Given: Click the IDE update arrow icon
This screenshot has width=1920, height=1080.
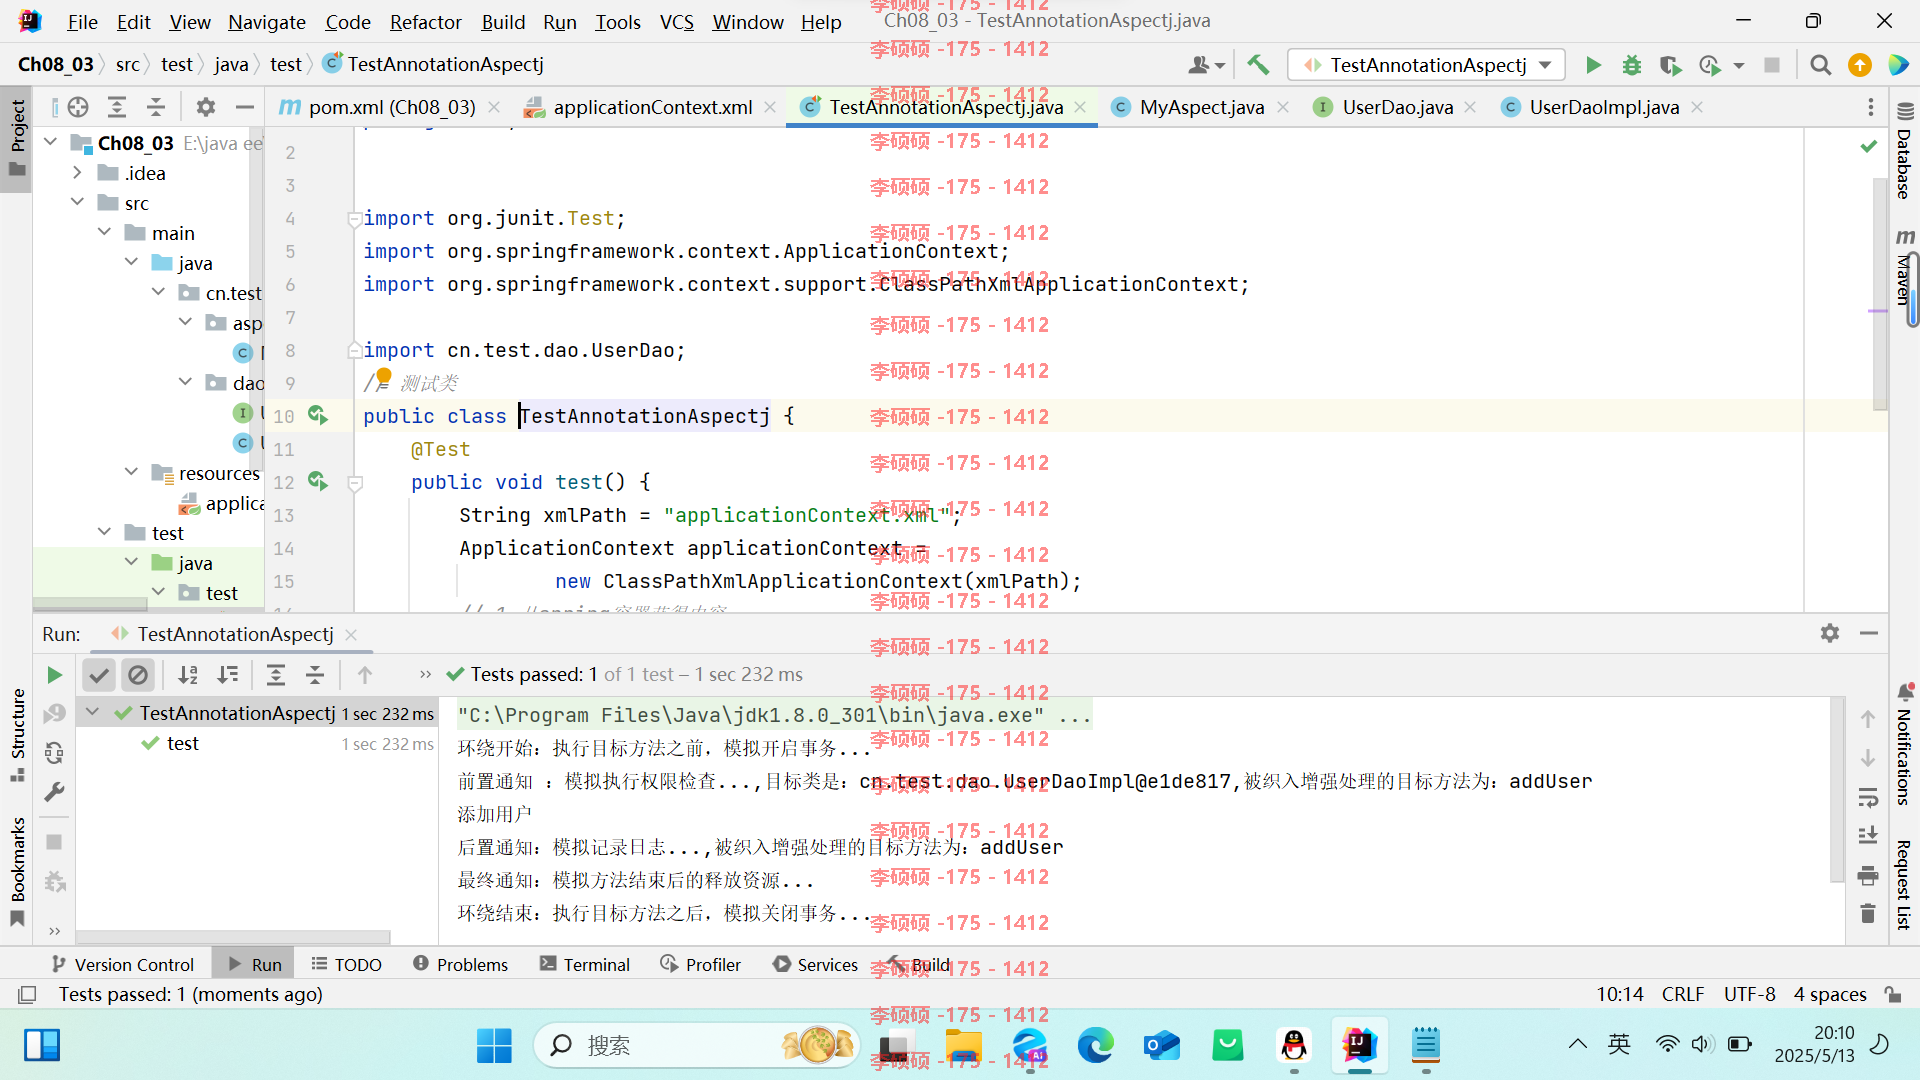Looking at the screenshot, I should (1859, 65).
